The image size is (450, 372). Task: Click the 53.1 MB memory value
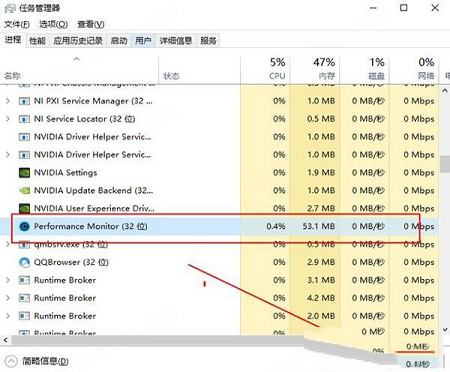point(319,227)
